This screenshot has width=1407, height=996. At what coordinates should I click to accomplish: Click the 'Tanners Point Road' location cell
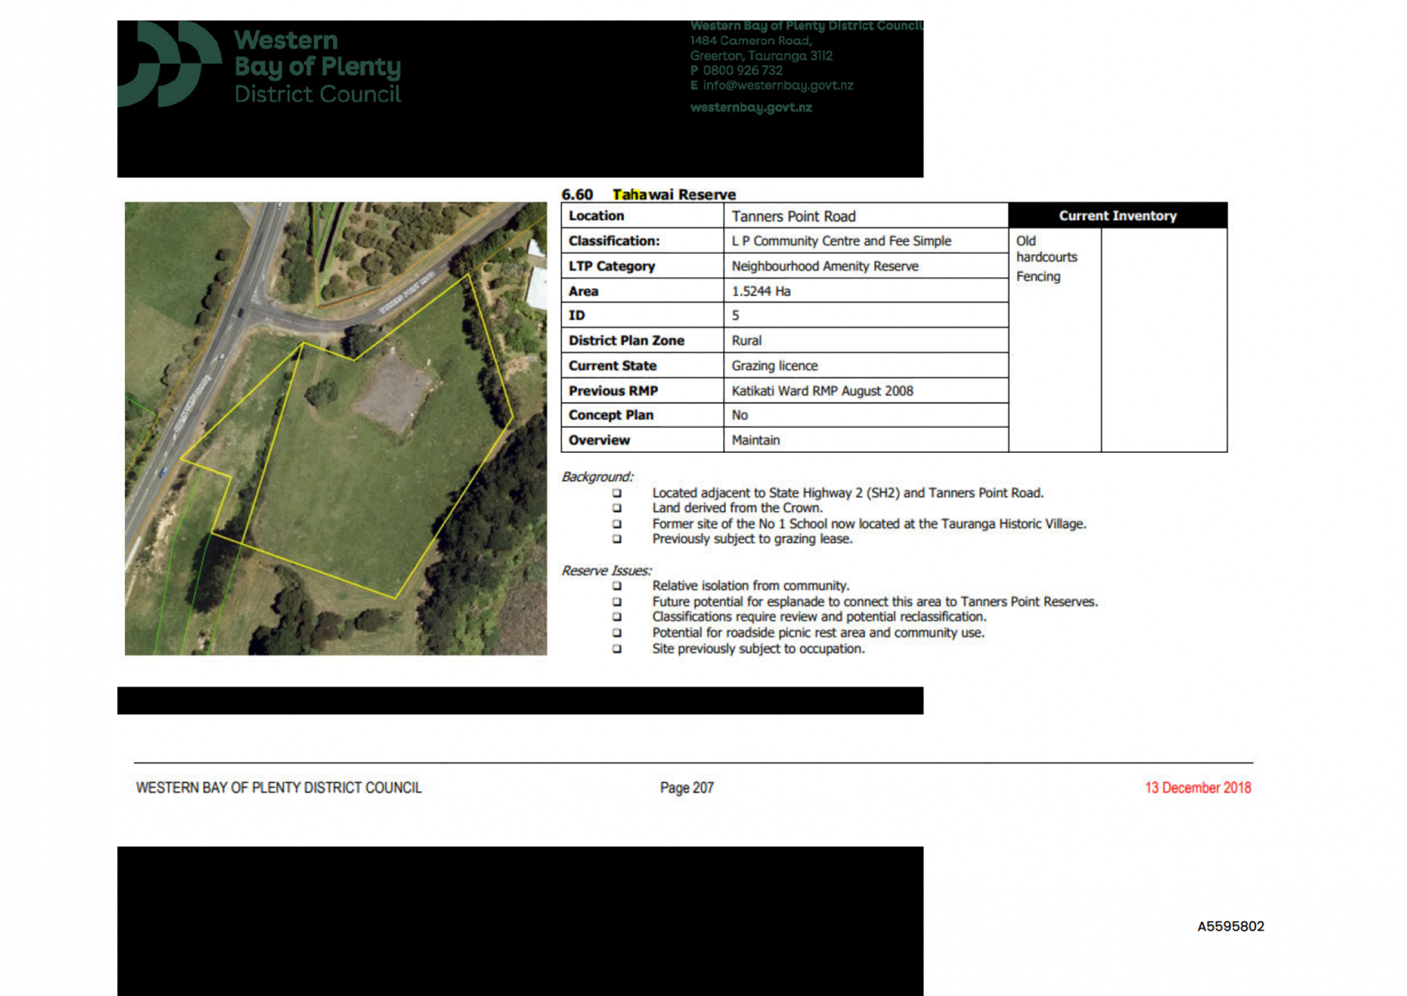[x=793, y=216]
